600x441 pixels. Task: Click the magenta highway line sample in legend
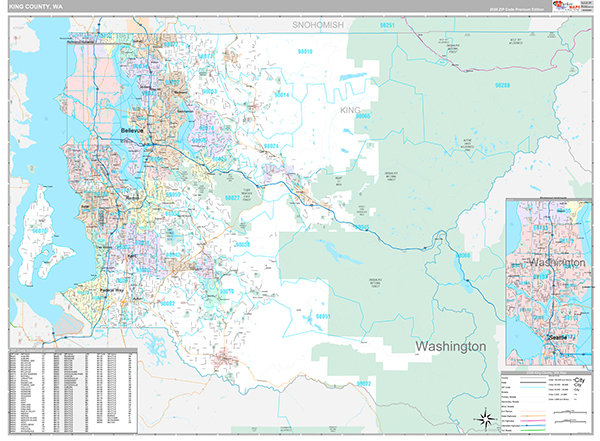point(533,421)
